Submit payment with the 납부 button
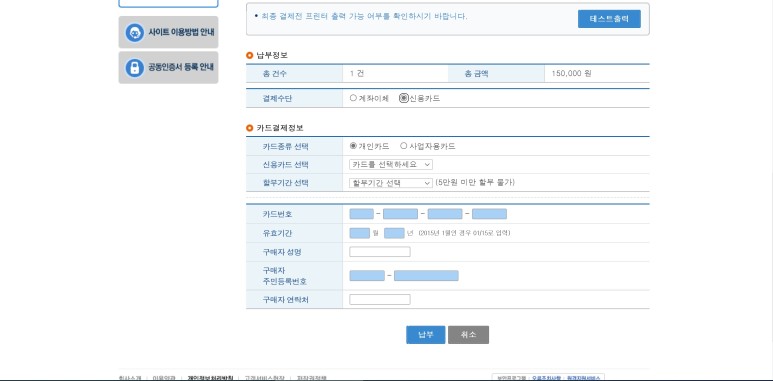Screen dimensions: 773x381 tap(425, 335)
